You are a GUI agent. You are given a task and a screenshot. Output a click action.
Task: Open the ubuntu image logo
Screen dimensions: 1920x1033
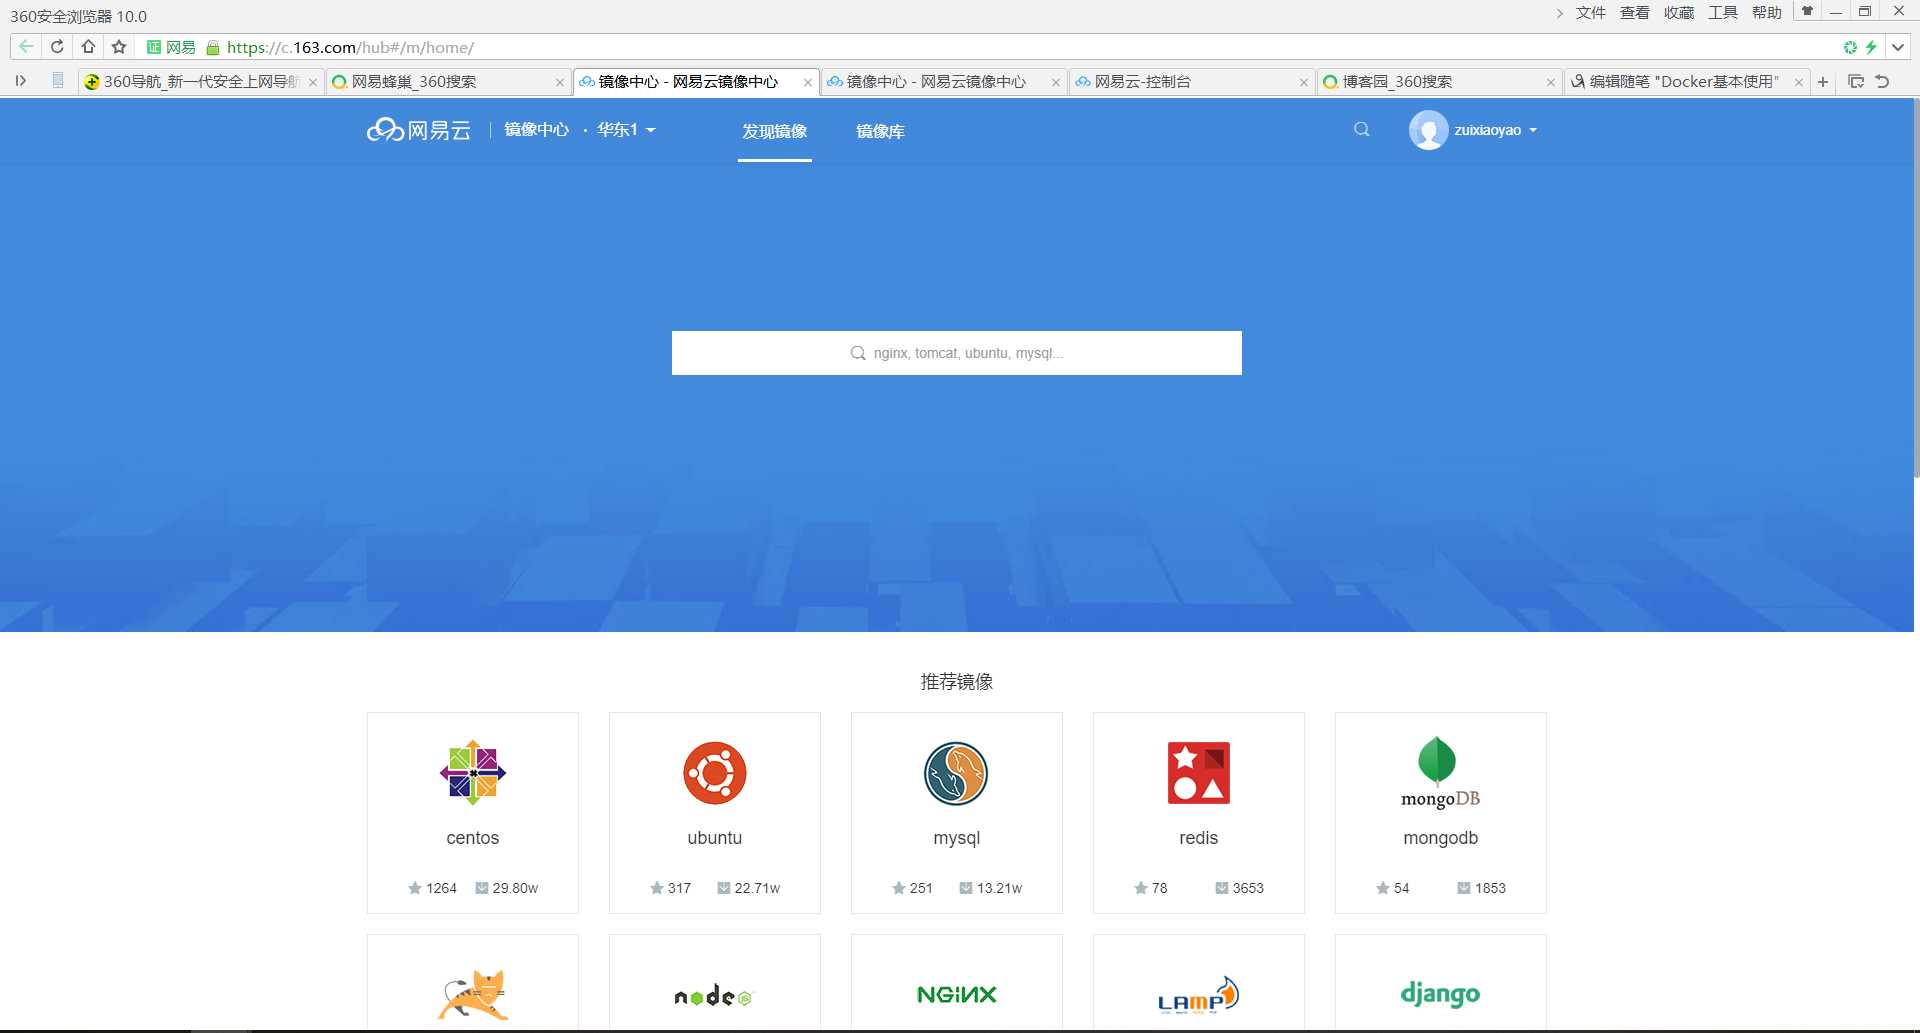coord(715,773)
